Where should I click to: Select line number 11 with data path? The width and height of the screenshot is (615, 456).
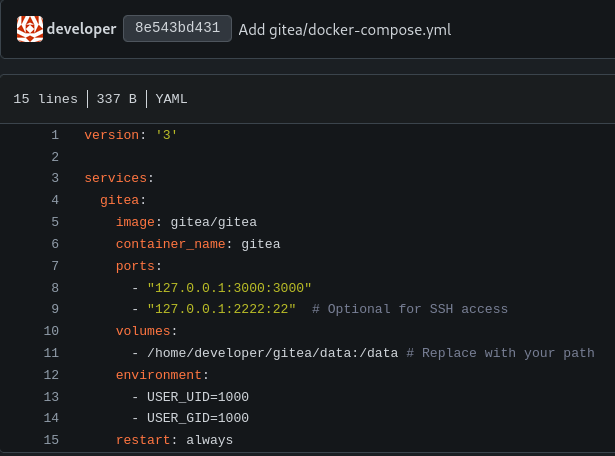51,353
